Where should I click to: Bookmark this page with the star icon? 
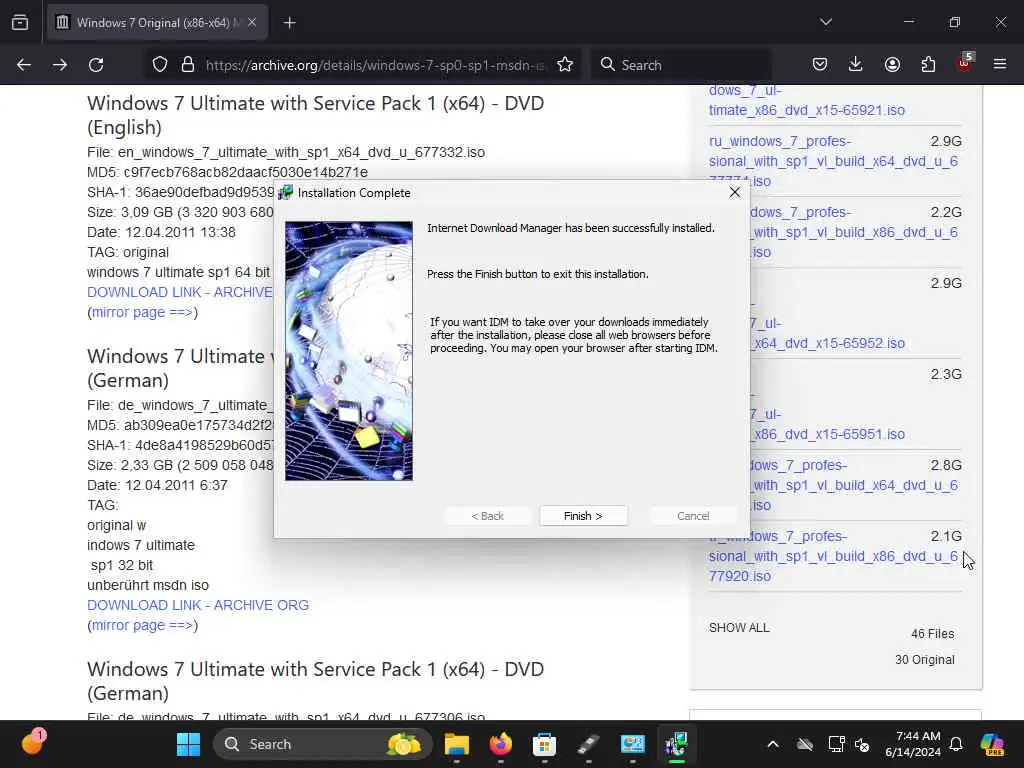(x=565, y=65)
